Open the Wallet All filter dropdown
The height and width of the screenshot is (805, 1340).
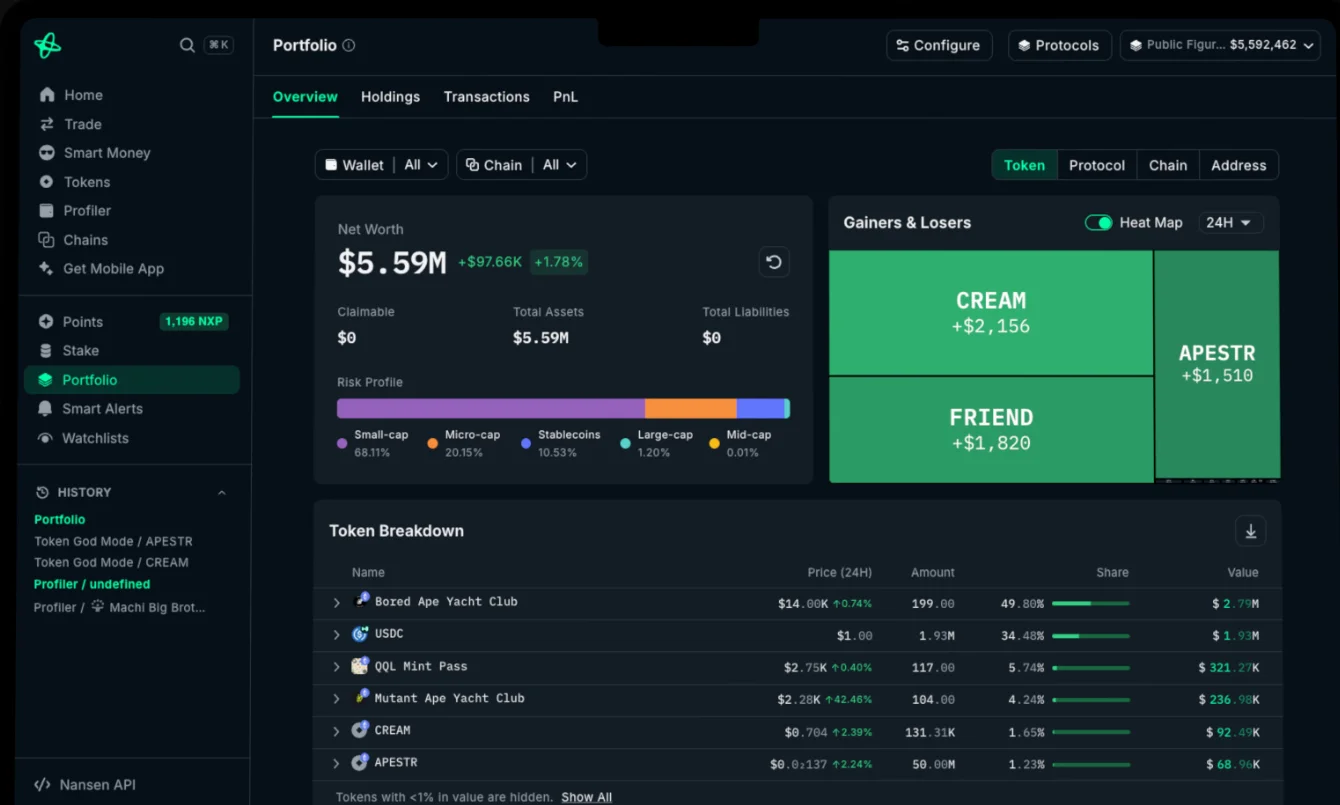coord(382,165)
